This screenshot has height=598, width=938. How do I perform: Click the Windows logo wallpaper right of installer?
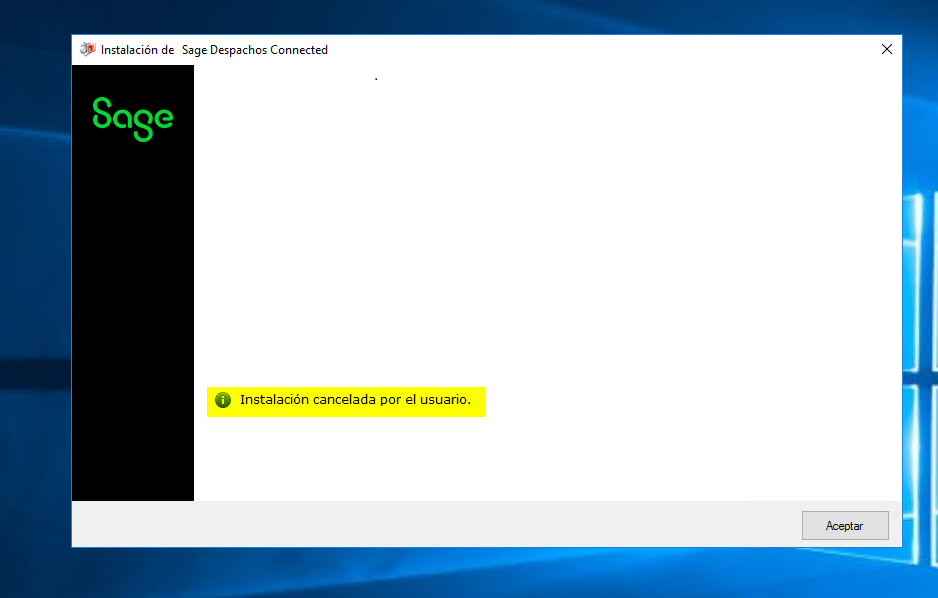pos(920,300)
